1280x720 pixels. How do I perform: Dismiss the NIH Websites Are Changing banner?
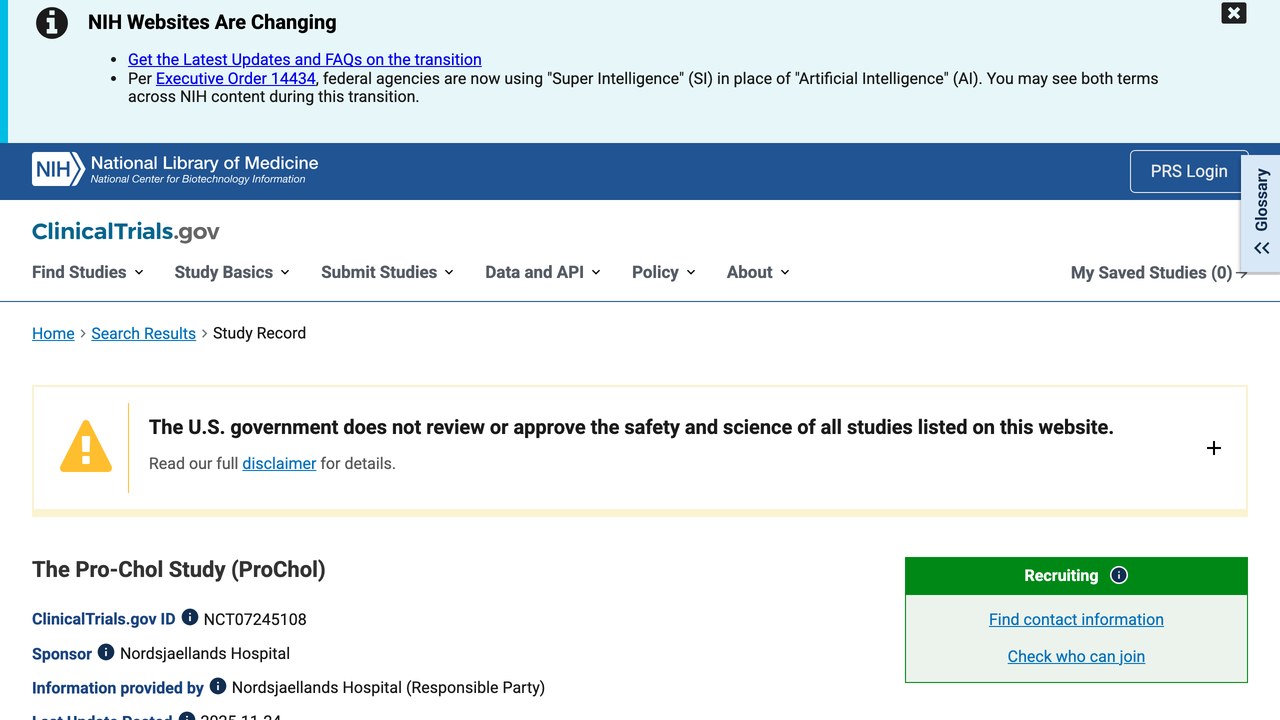click(1233, 13)
